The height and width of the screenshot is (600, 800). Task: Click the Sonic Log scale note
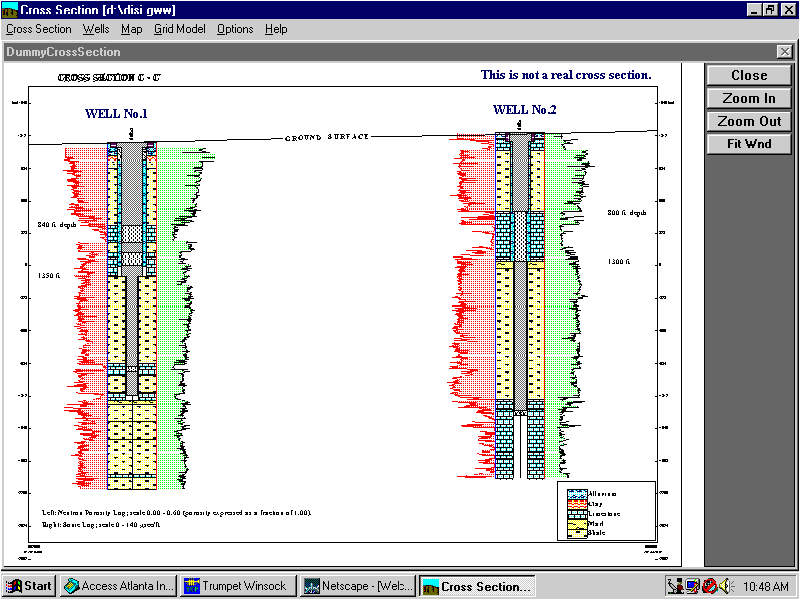(101, 524)
